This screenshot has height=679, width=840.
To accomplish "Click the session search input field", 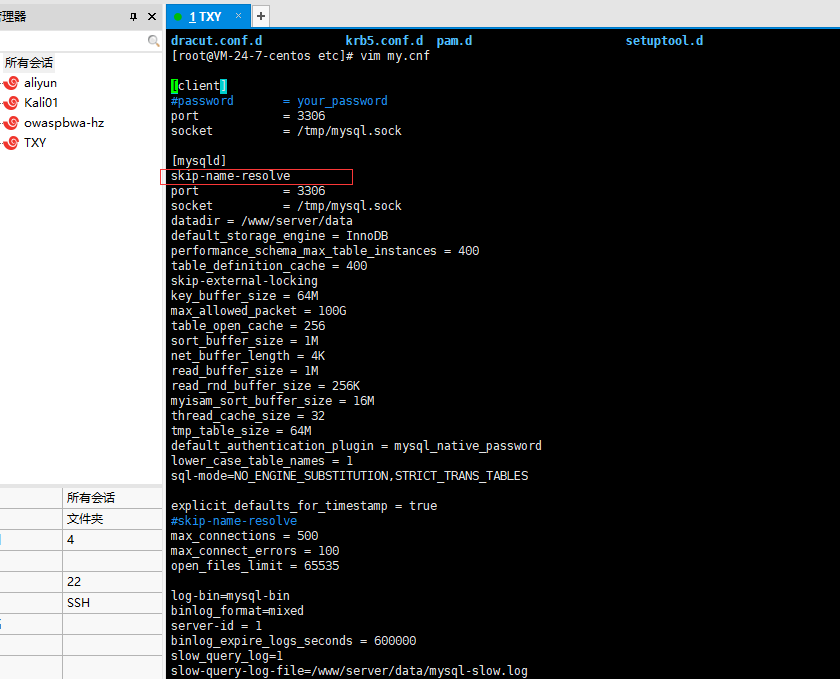I will tap(73, 41).
